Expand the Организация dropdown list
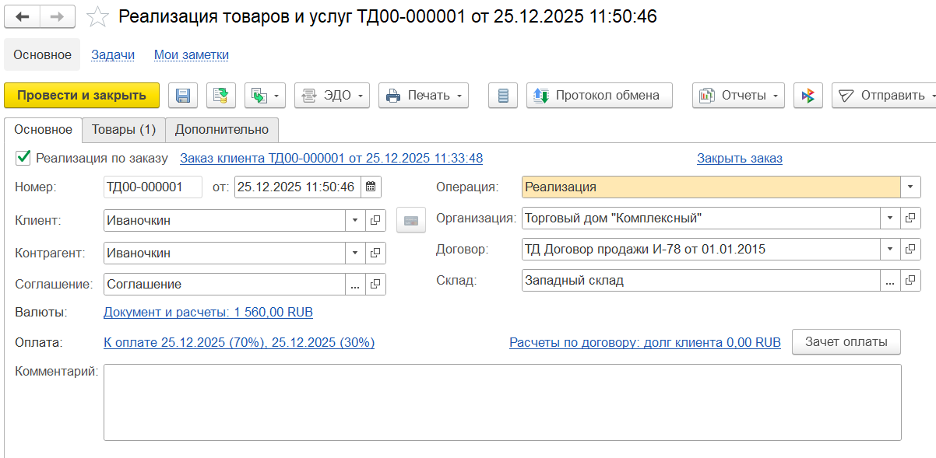Screen dimensions: 936x458 pos(891,219)
